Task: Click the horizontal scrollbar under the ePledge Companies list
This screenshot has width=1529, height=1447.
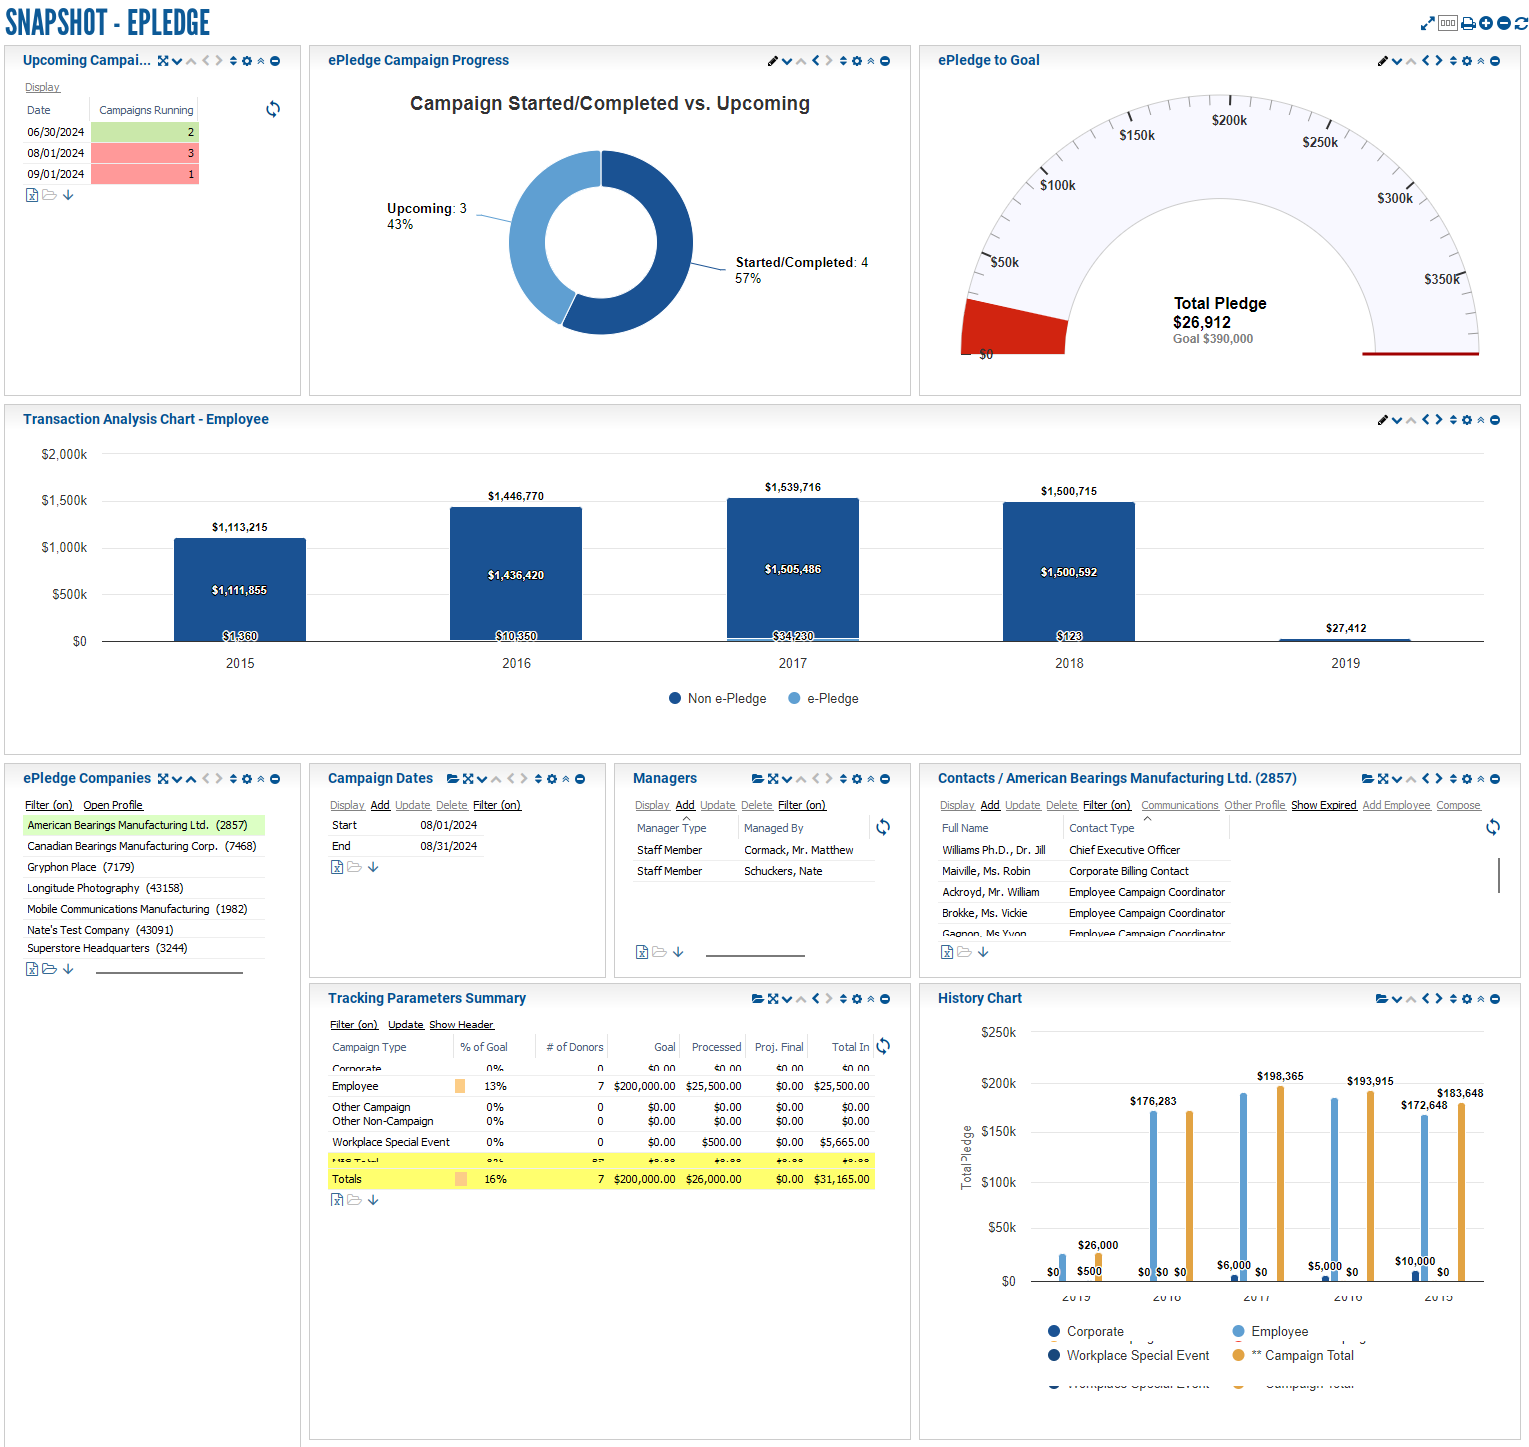Action: point(169,972)
